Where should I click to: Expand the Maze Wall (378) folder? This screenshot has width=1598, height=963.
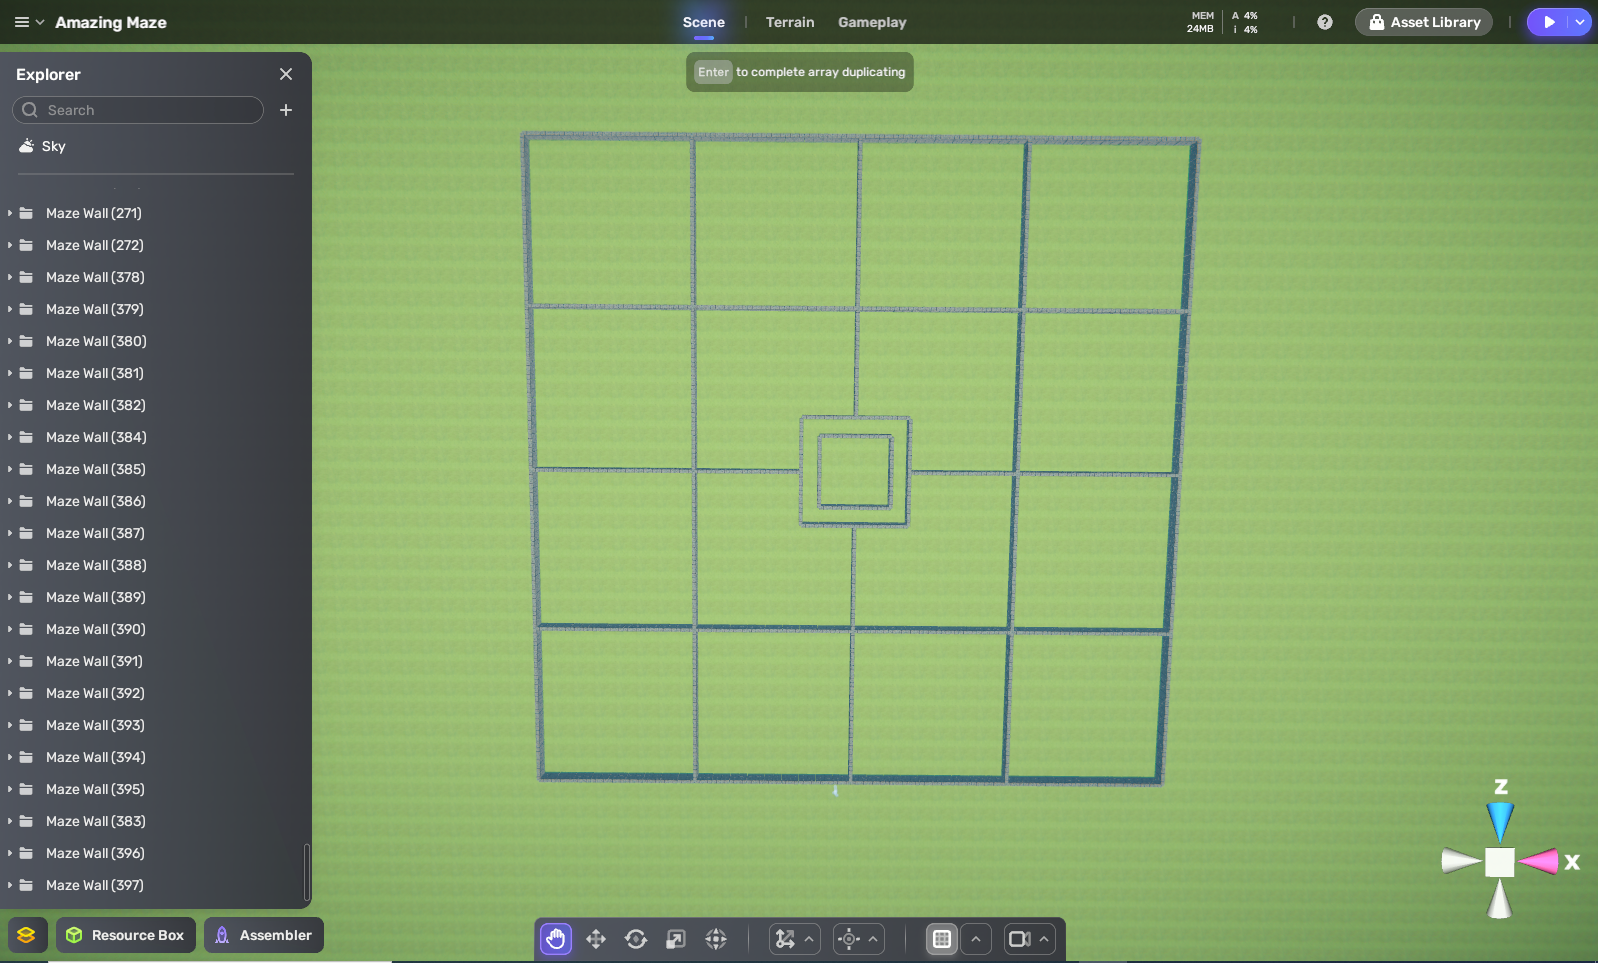[x=10, y=277]
